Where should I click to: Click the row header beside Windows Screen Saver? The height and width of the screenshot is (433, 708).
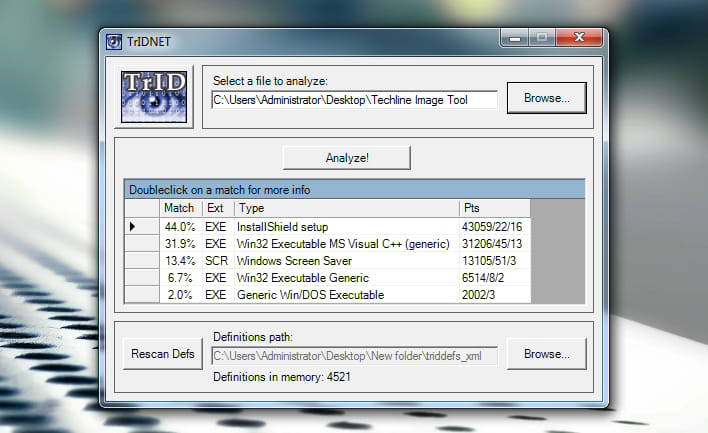click(142, 261)
